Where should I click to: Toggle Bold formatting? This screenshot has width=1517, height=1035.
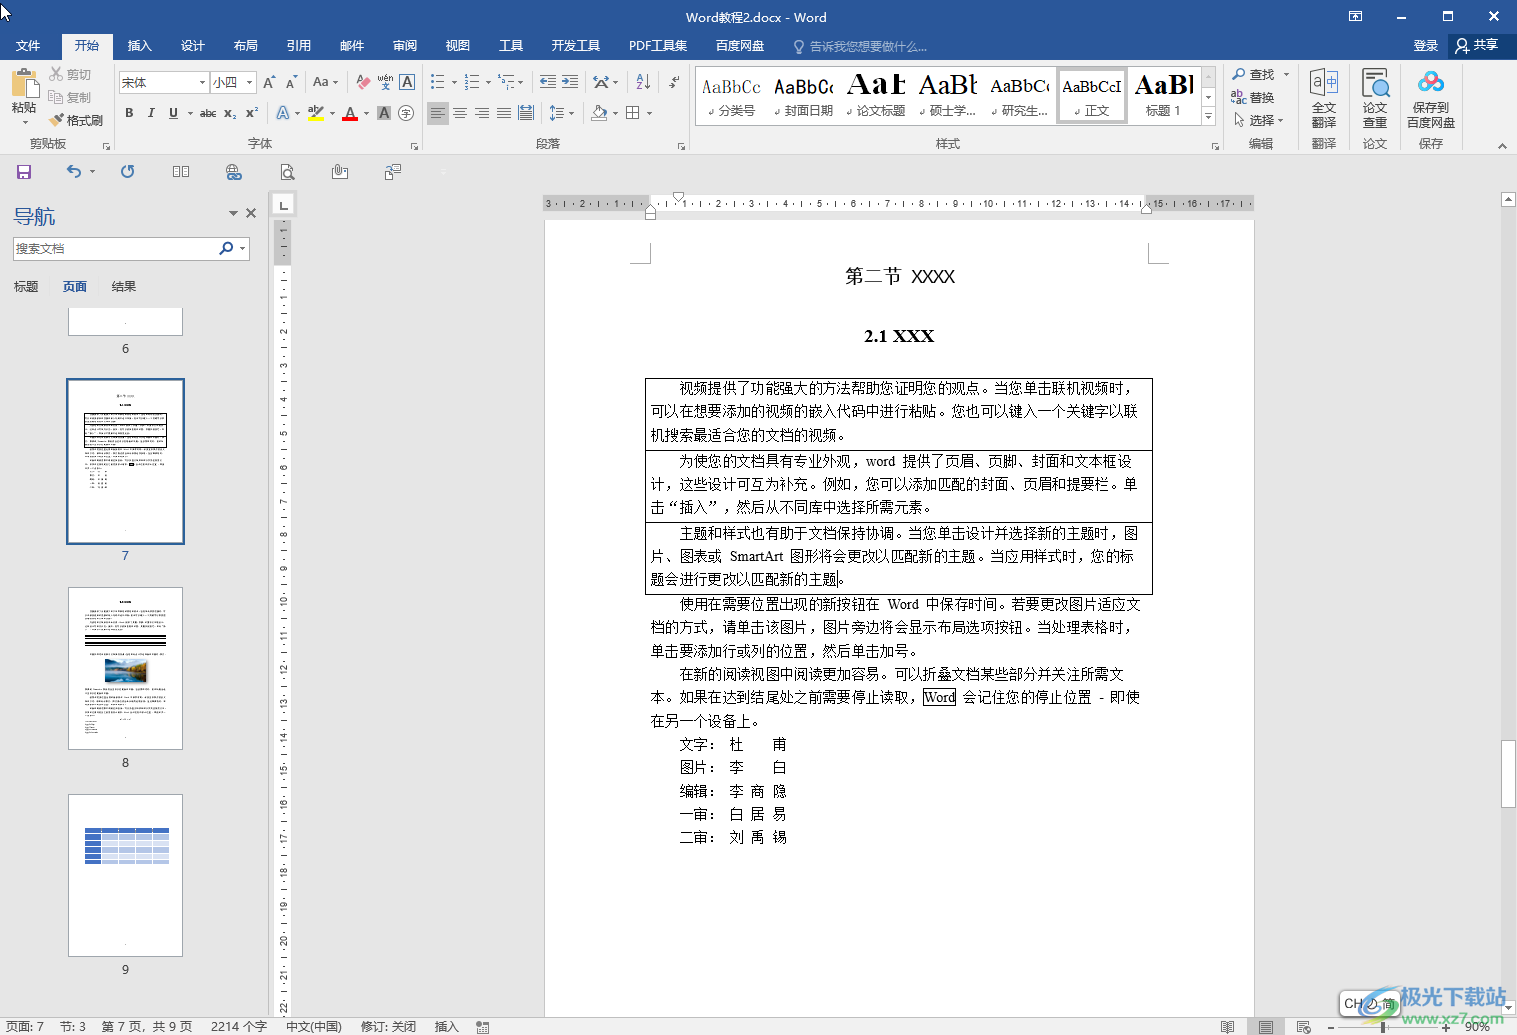pos(129,113)
